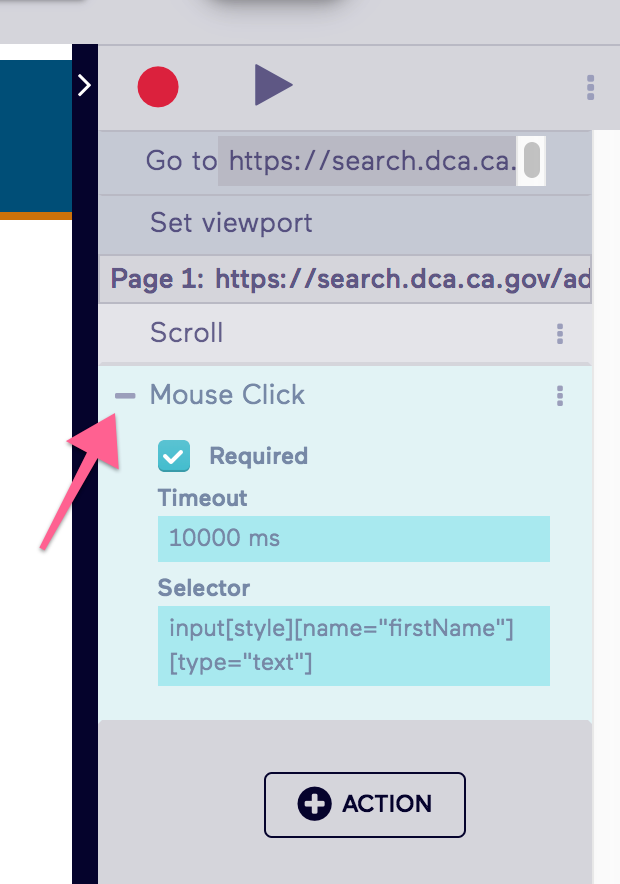Screen dimensions: 620x884
Task: Select the Go to step row
Action: 180,160
